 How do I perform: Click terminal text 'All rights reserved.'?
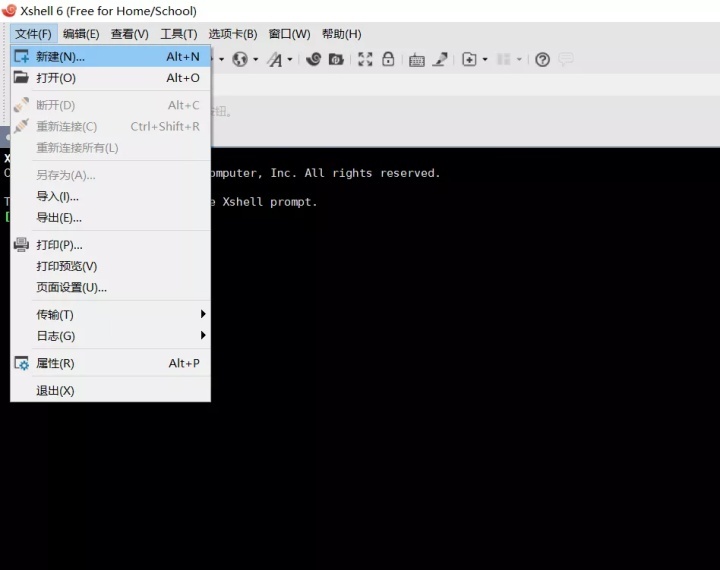tap(372, 173)
